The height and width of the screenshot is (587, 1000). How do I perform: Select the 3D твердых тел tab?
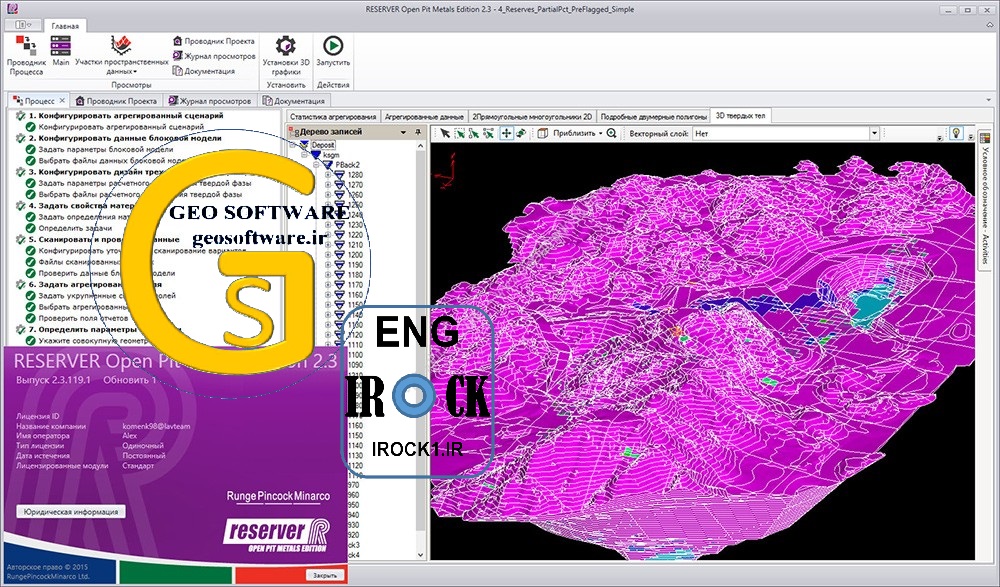[740, 116]
